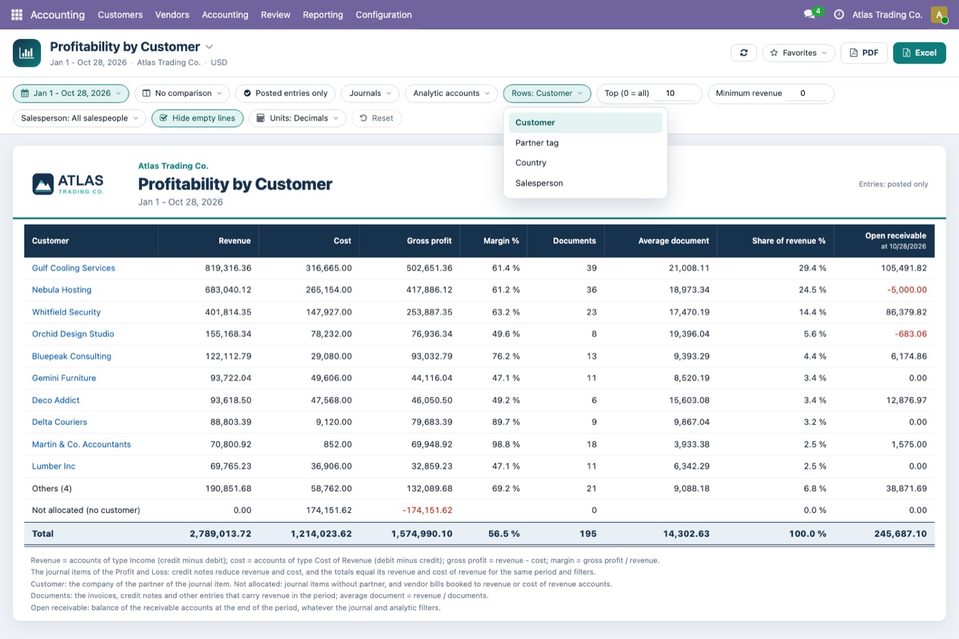959x639 pixels.
Task: Open the Jan 1 - Oct 28, 2026 date filter
Action: [x=71, y=93]
